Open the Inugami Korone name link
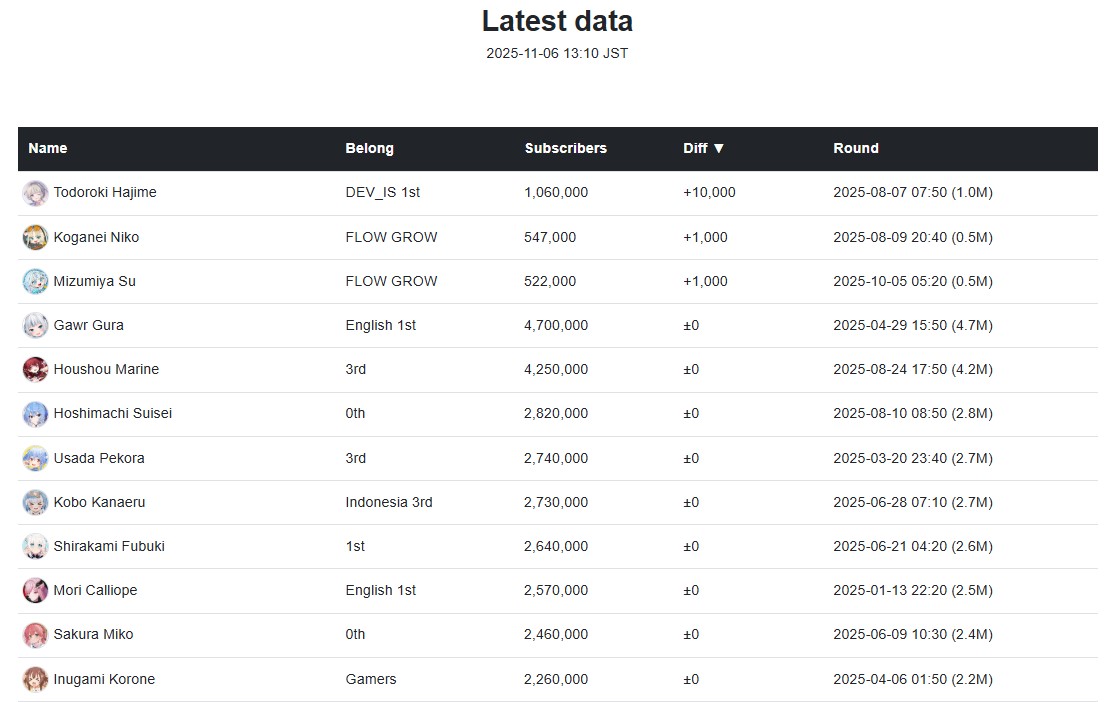Image resolution: width=1117 pixels, height=702 pixels. pyautogui.click(x=104, y=679)
